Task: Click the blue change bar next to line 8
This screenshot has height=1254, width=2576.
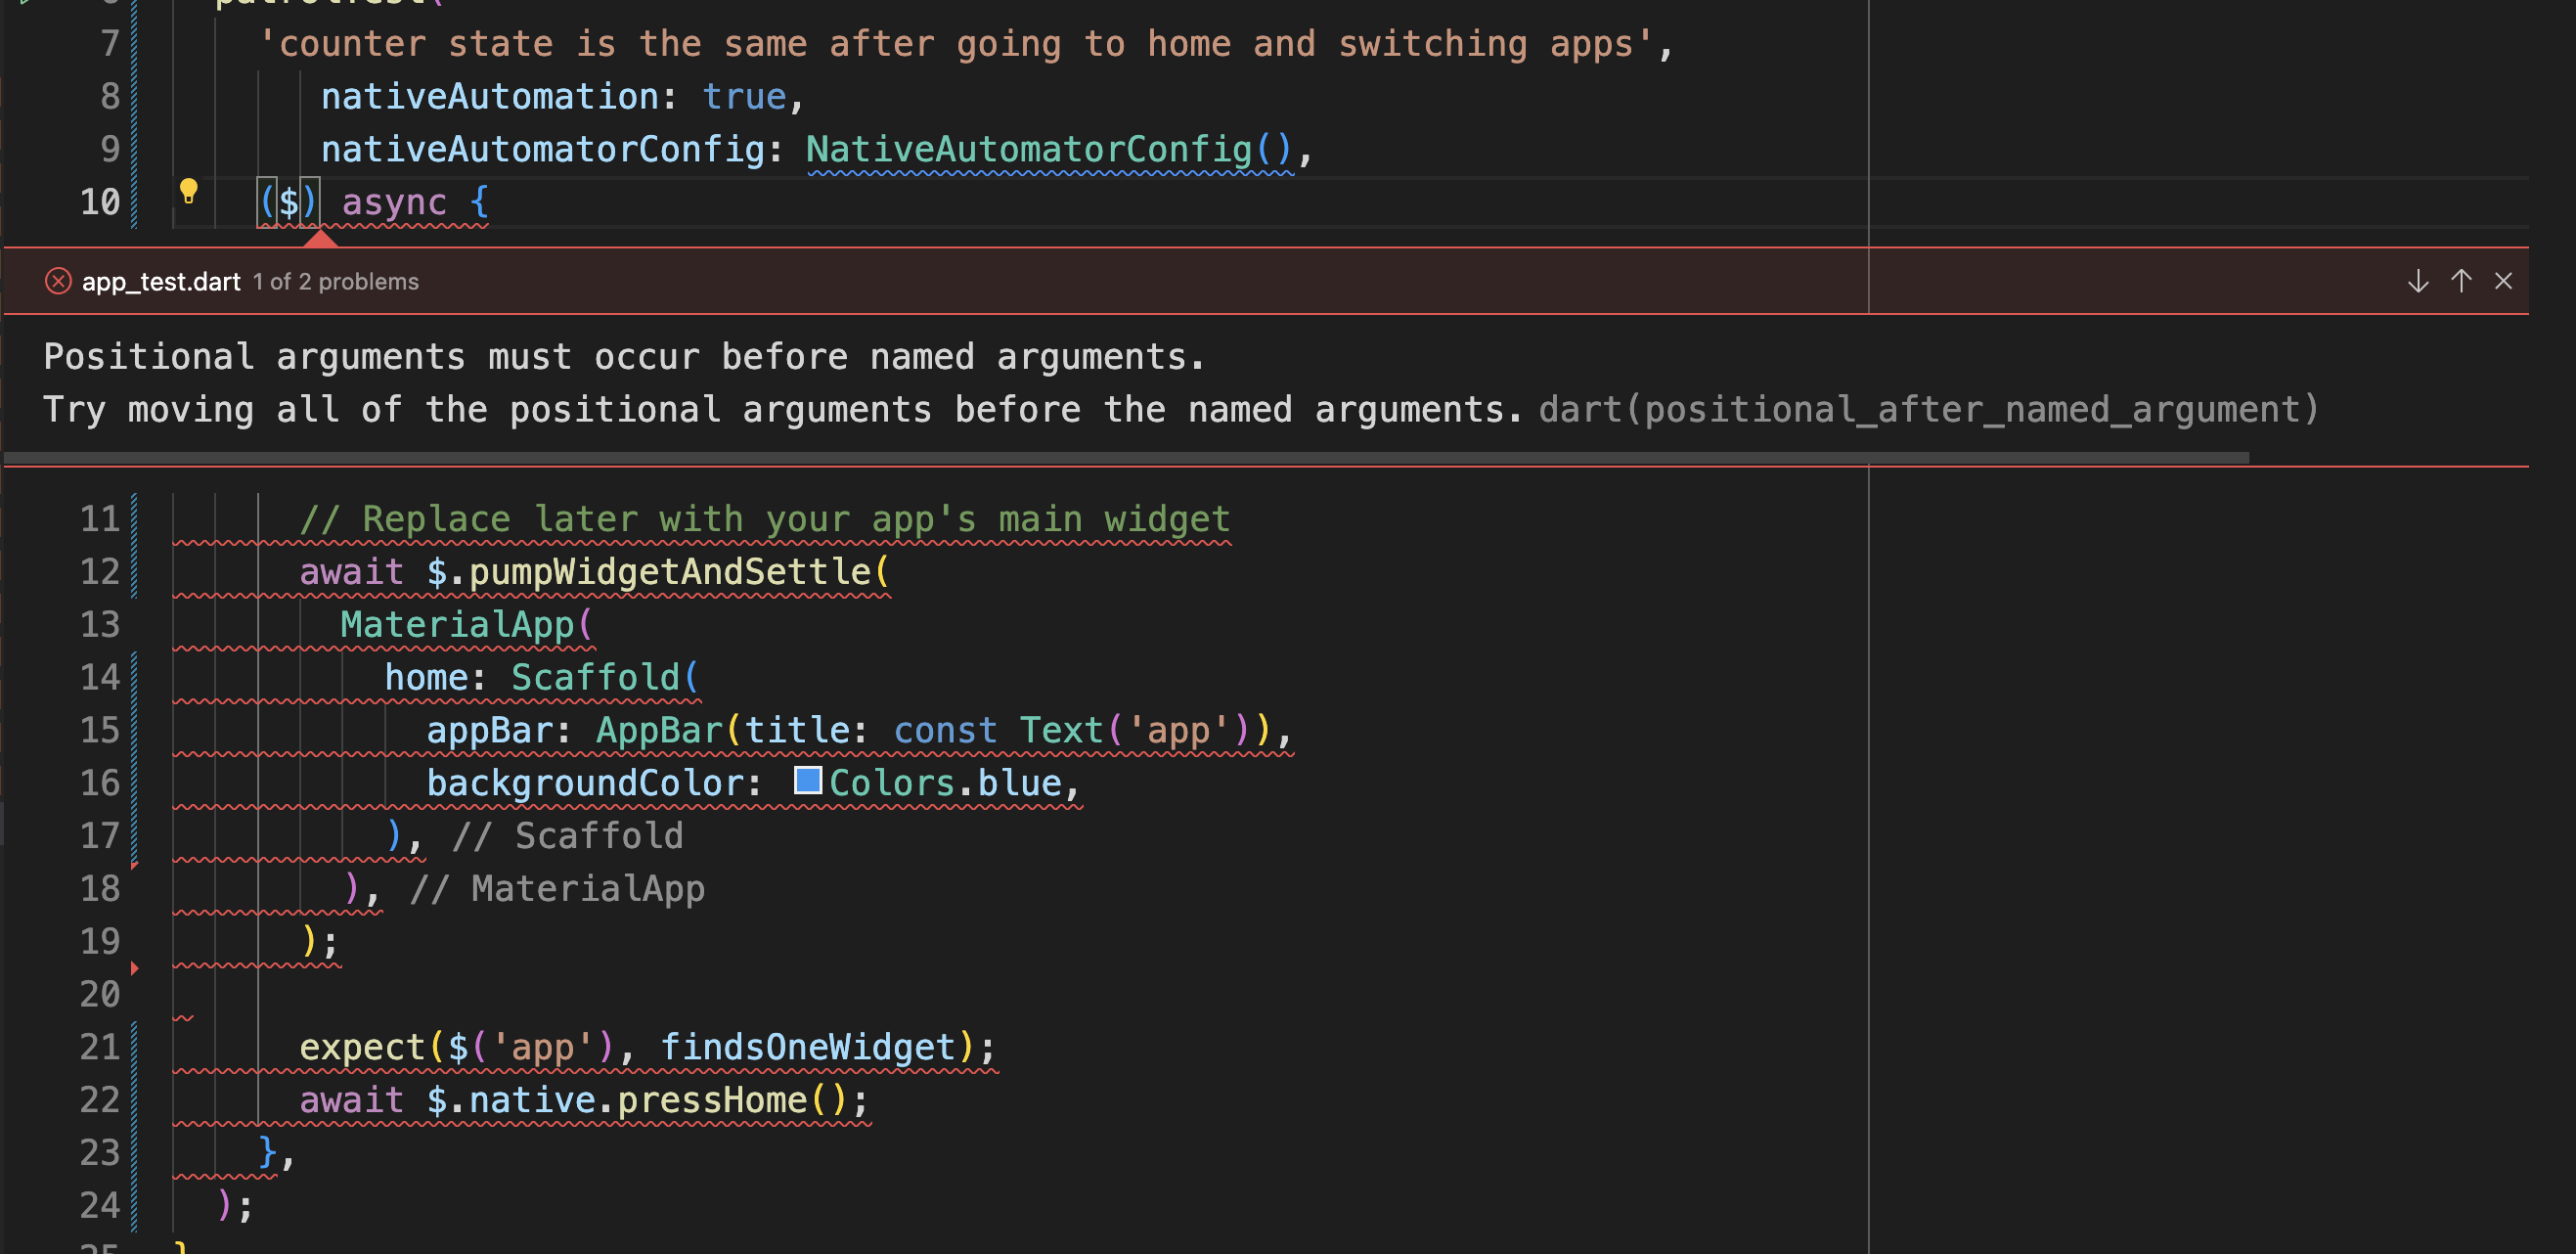Action: pos(135,96)
